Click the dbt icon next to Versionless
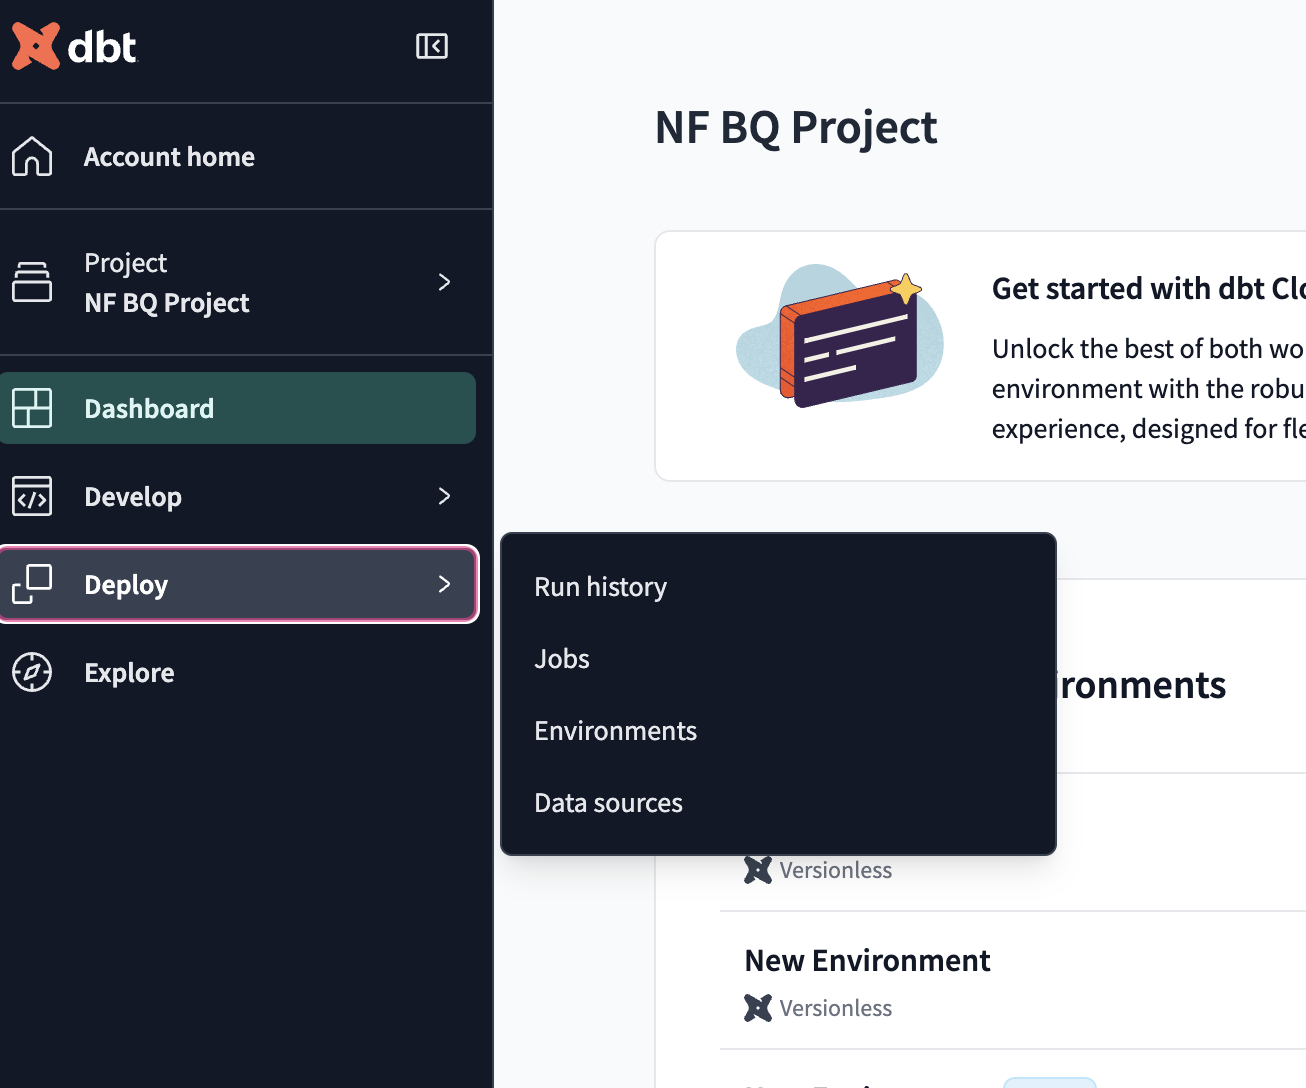 click(x=757, y=869)
